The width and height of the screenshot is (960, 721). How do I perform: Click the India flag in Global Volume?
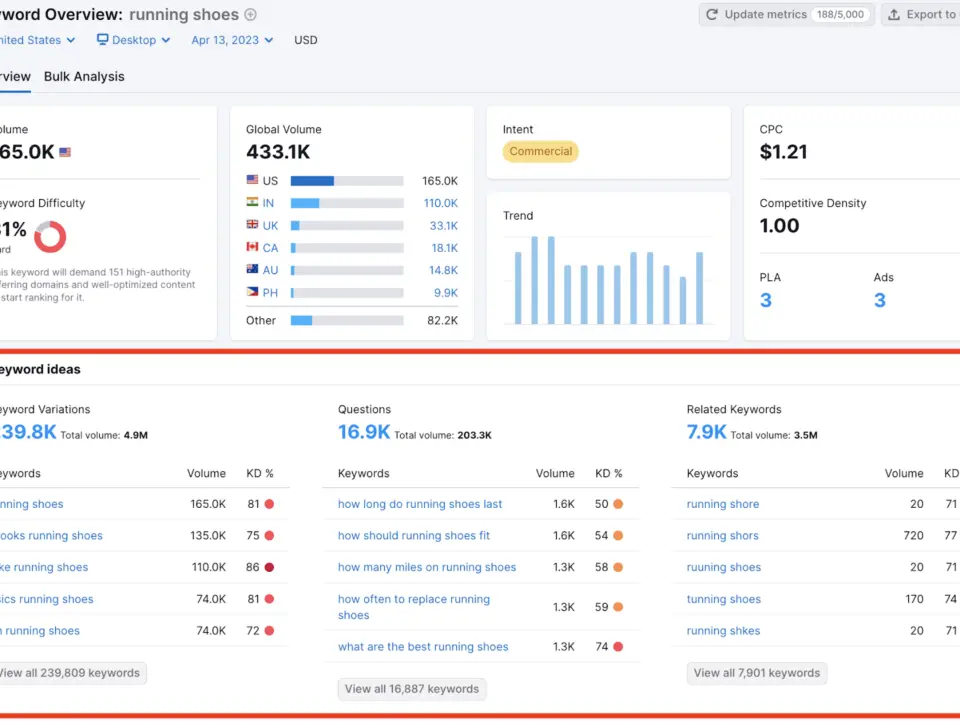click(252, 202)
